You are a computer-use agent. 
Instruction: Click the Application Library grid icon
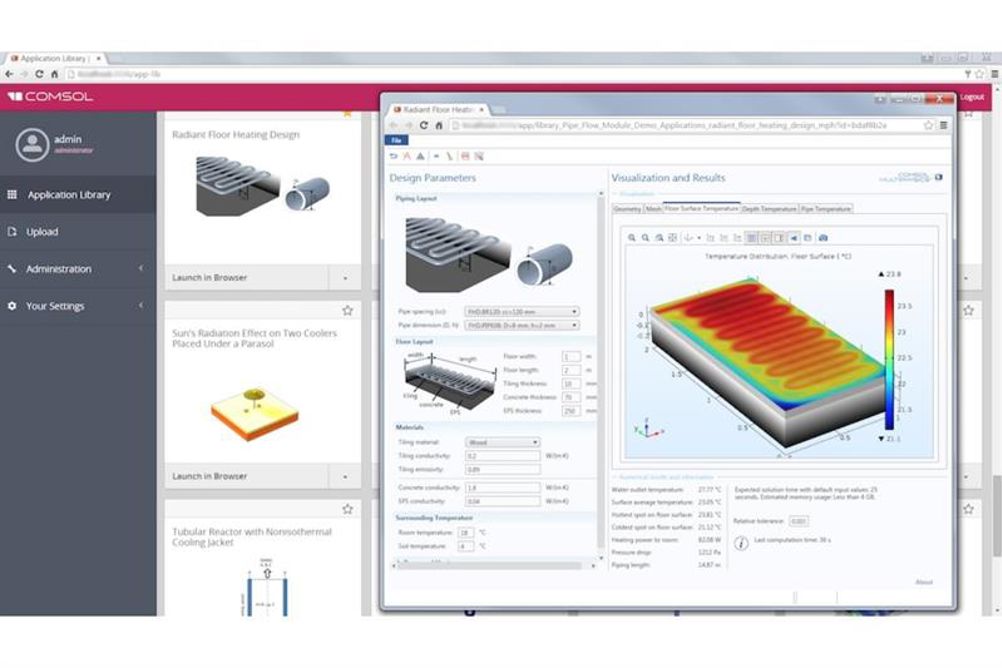(x=12, y=194)
